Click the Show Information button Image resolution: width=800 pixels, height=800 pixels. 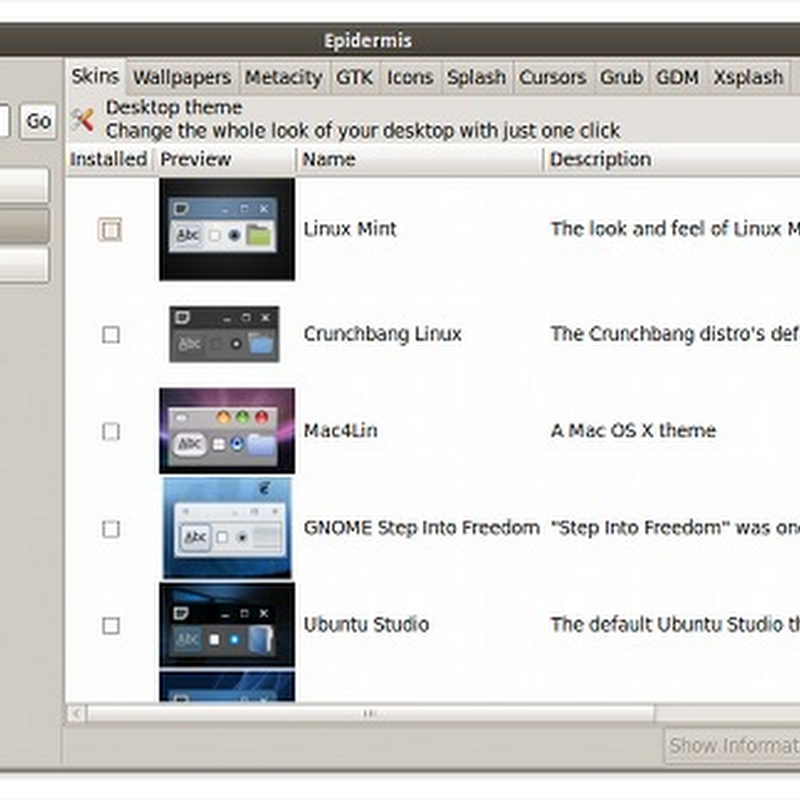[x=732, y=745]
